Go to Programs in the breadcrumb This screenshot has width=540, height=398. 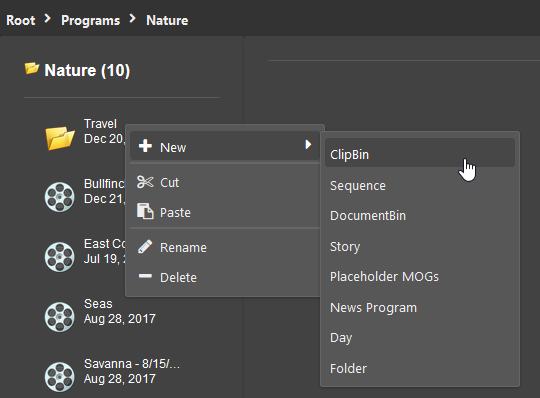coord(91,20)
